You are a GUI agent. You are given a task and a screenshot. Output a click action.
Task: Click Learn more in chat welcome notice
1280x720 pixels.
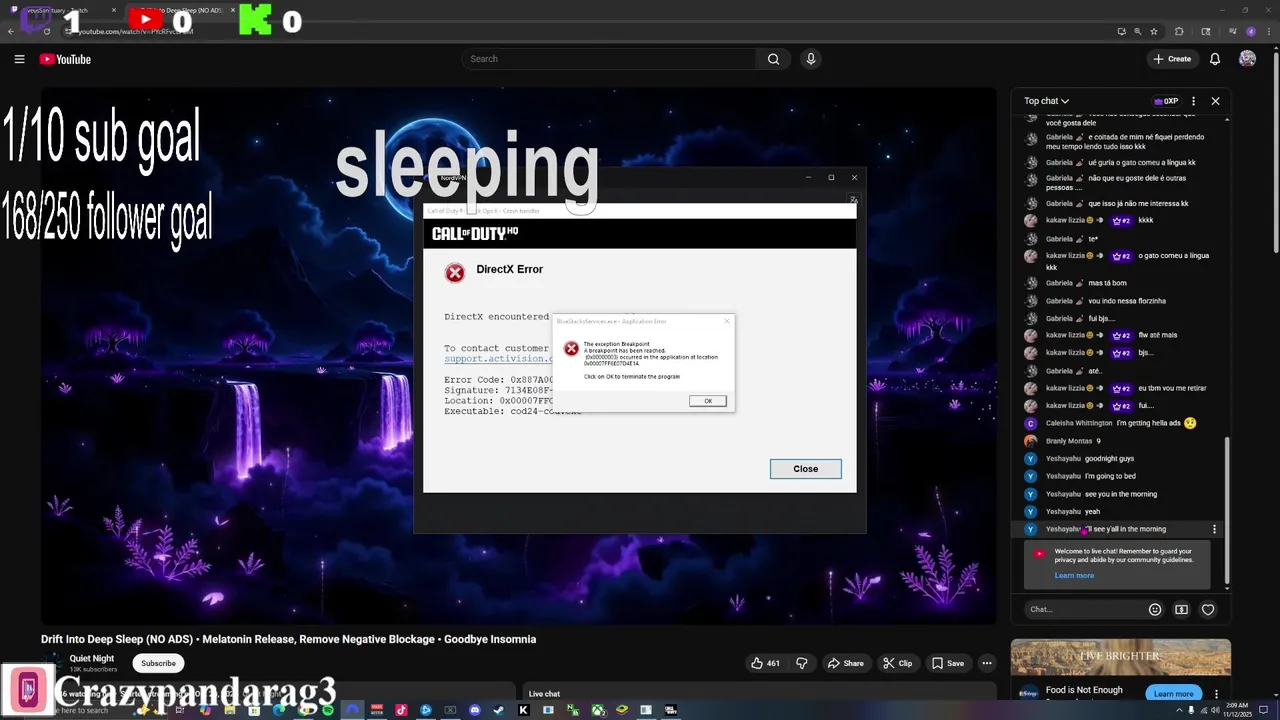pyautogui.click(x=1074, y=576)
